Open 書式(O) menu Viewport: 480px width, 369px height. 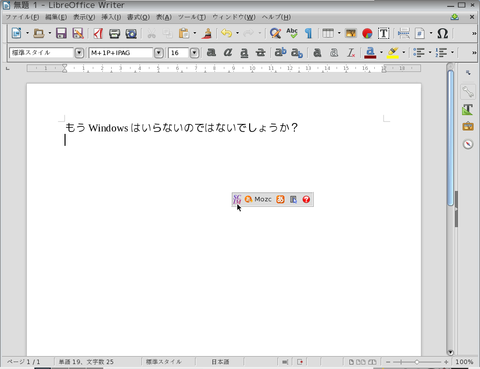coord(138,17)
